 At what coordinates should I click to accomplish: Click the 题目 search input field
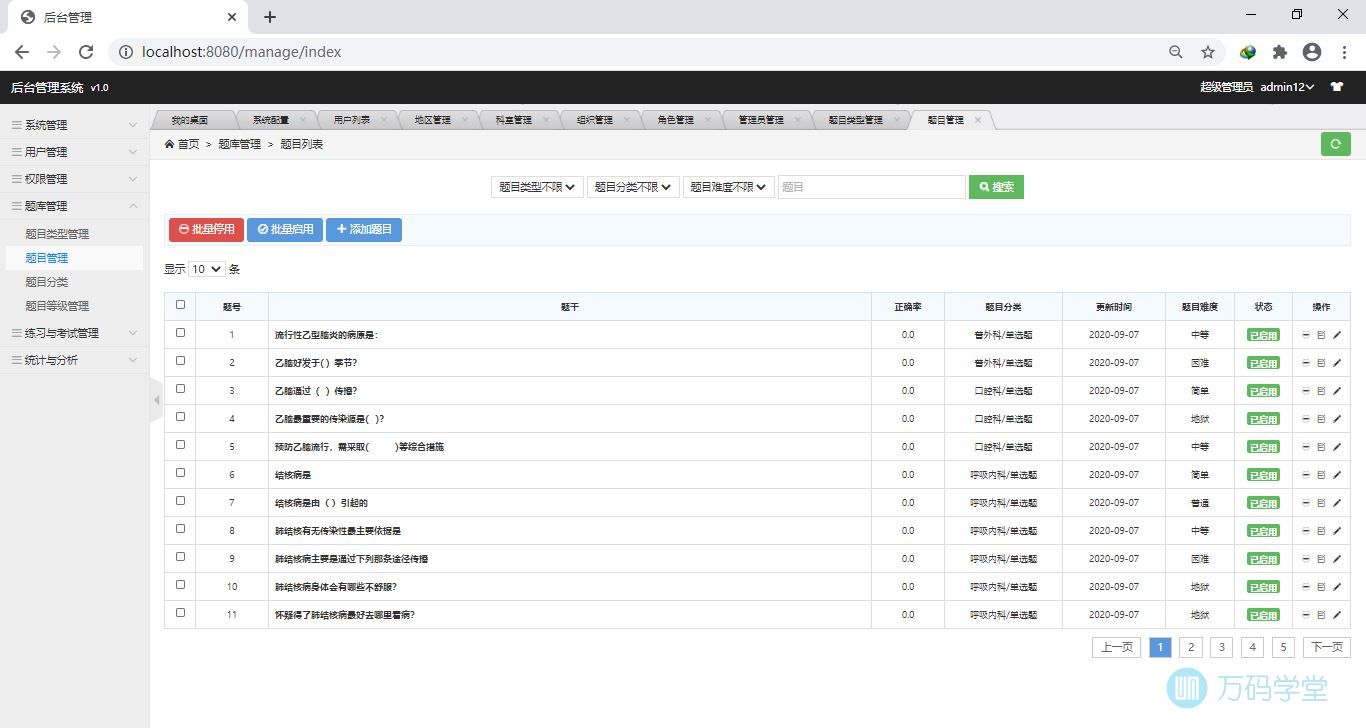click(x=872, y=187)
